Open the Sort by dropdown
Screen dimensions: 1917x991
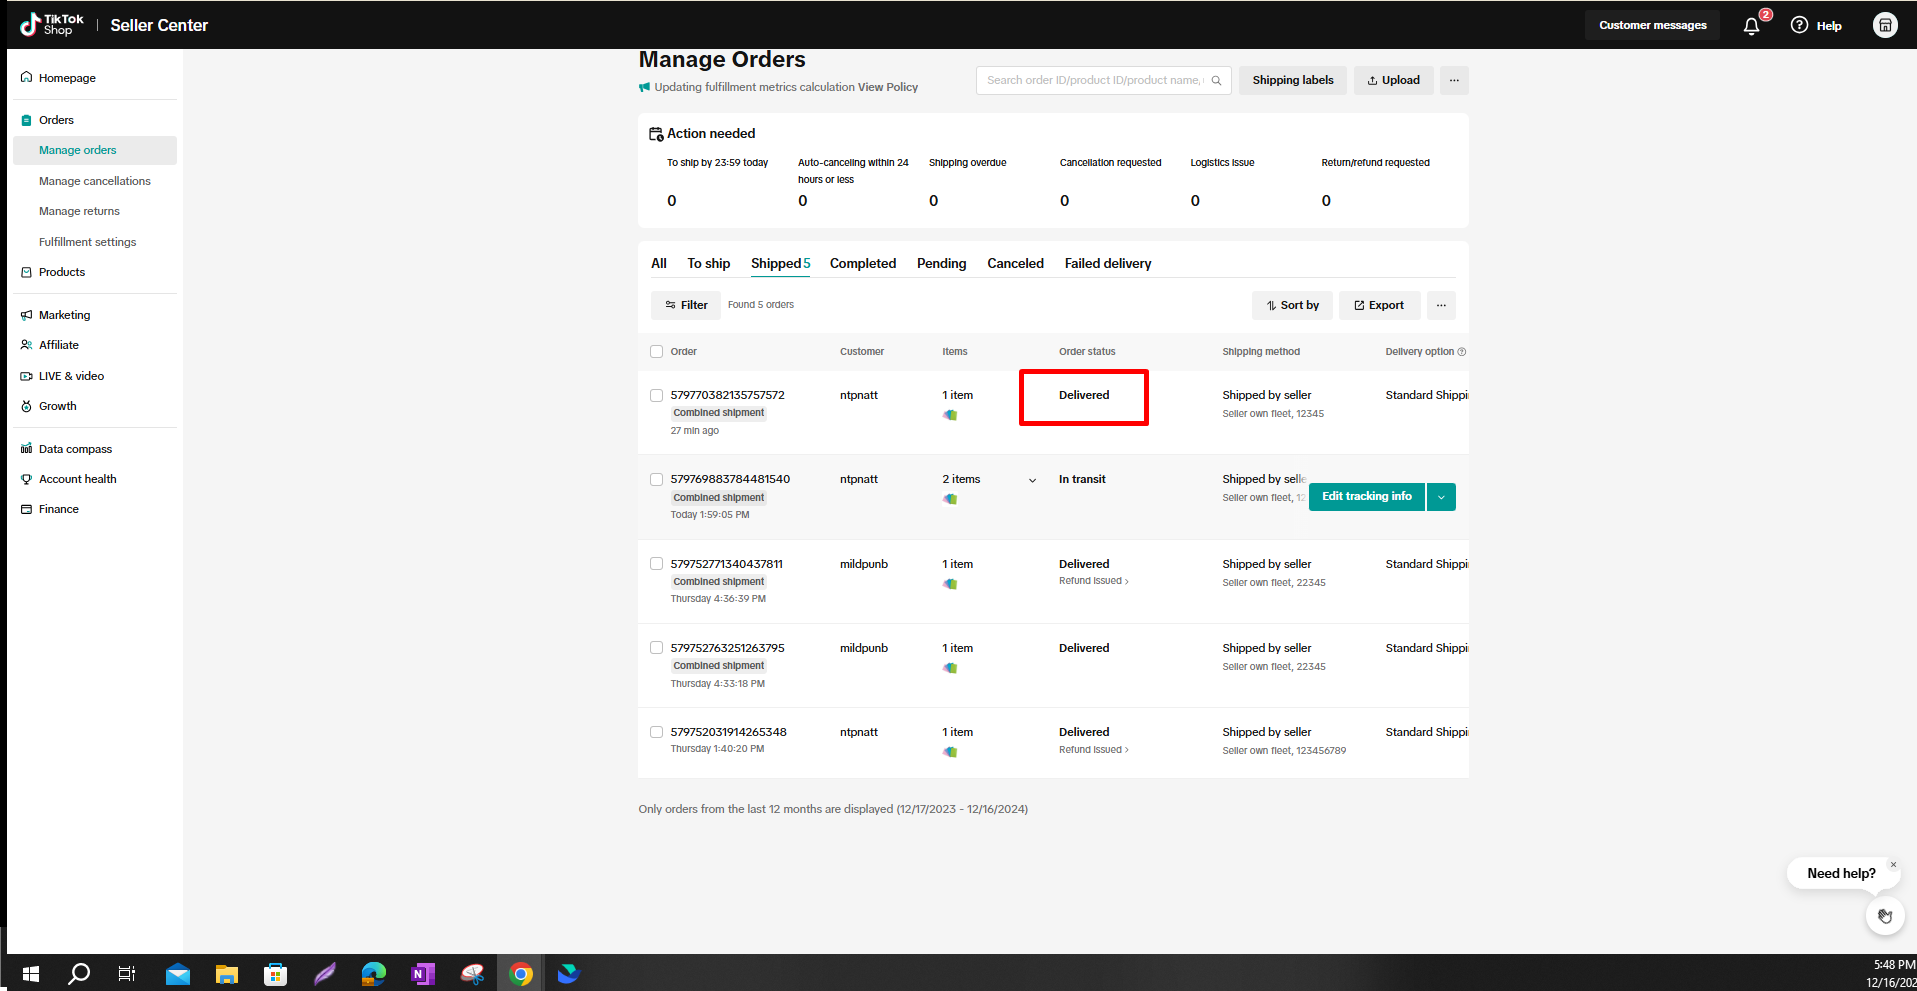(x=1292, y=306)
